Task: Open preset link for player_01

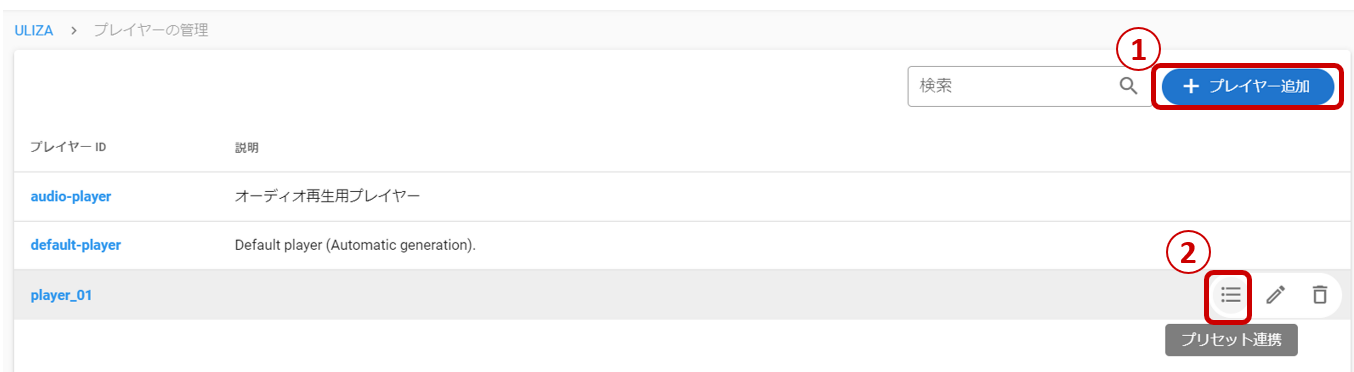Action: [1230, 295]
